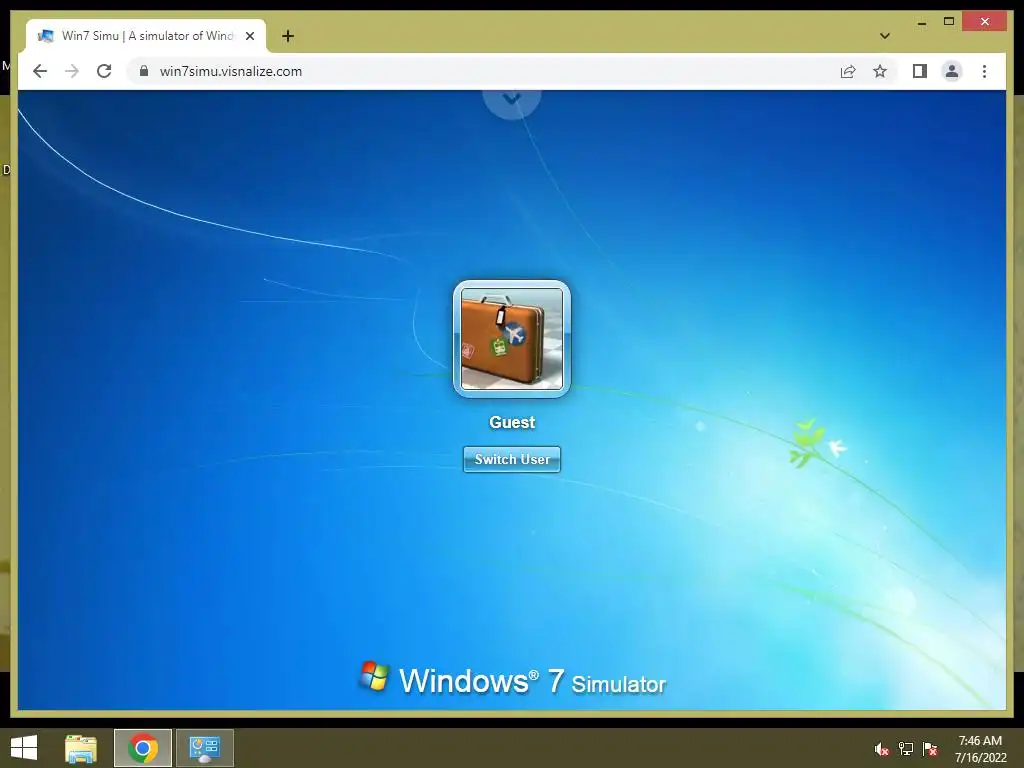
Task: Open the tab search dropdown arrow
Action: (884, 36)
